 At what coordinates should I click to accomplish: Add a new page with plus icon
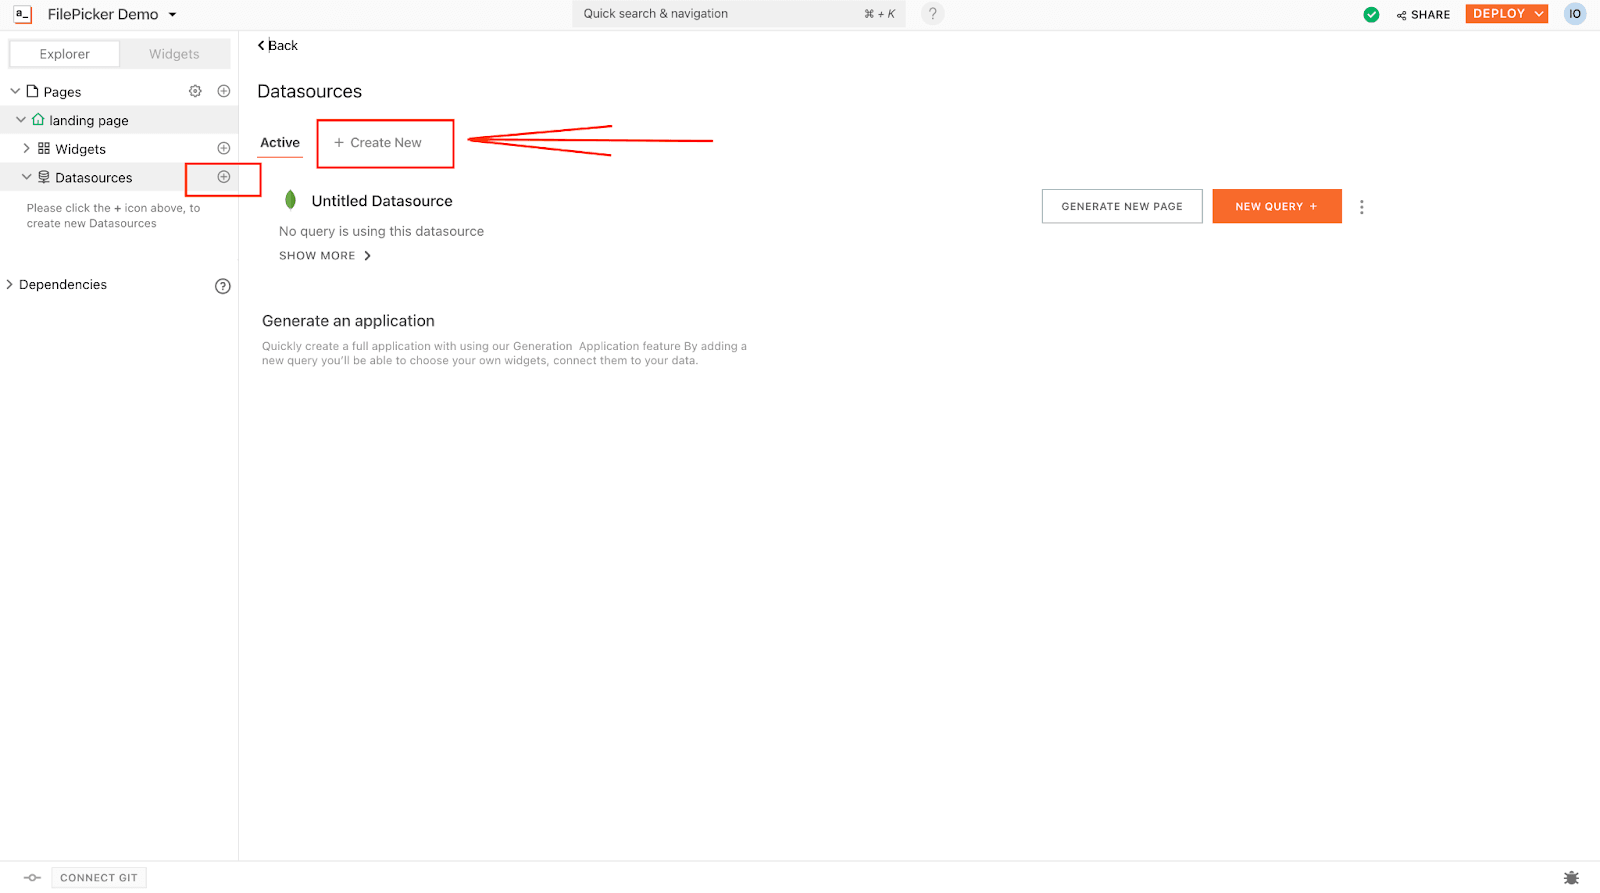[x=224, y=91]
